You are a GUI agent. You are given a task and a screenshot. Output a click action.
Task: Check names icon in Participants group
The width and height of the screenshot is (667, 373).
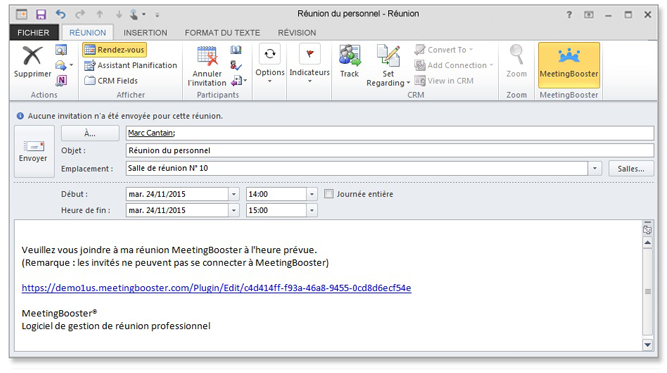click(236, 65)
